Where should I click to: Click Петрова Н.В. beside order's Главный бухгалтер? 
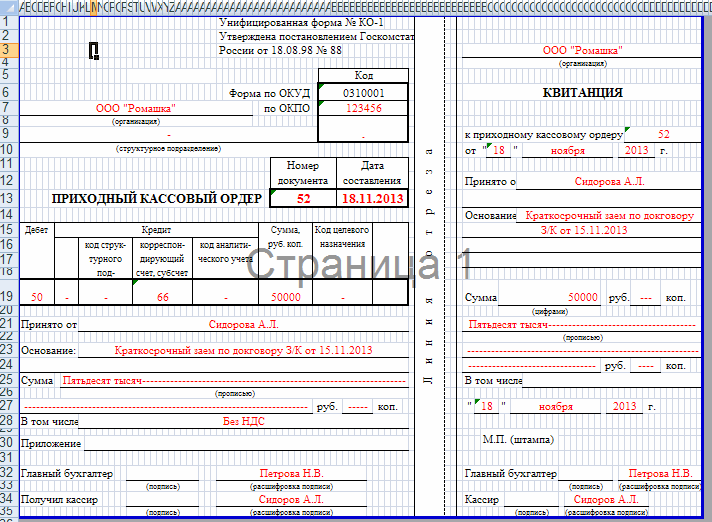[x=291, y=473]
